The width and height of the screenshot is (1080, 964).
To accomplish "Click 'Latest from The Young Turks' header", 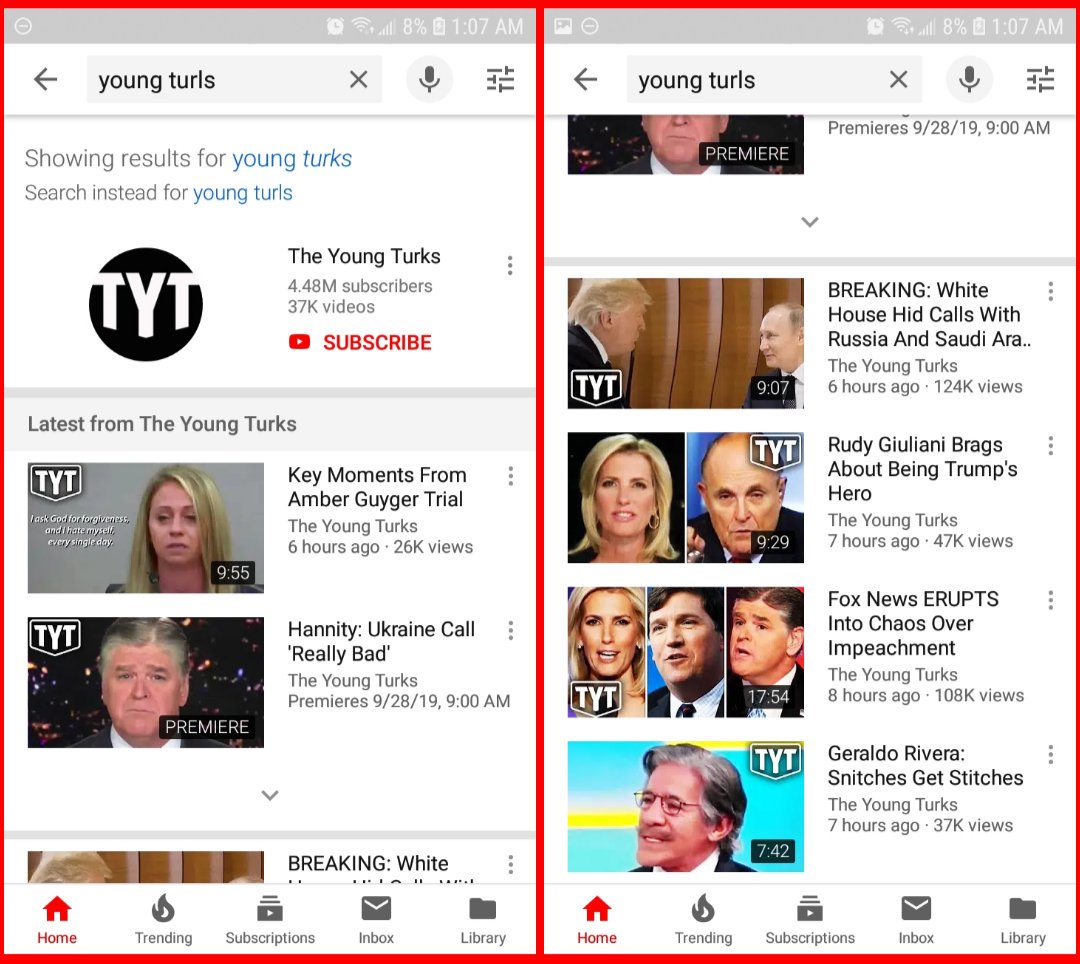I will 162,424.
